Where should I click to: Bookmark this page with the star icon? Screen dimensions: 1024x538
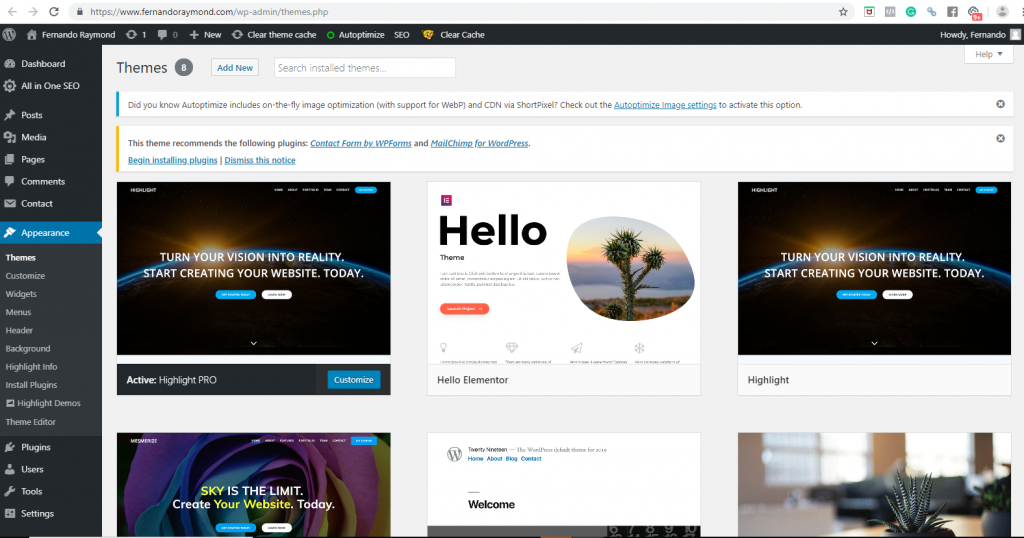pos(843,12)
